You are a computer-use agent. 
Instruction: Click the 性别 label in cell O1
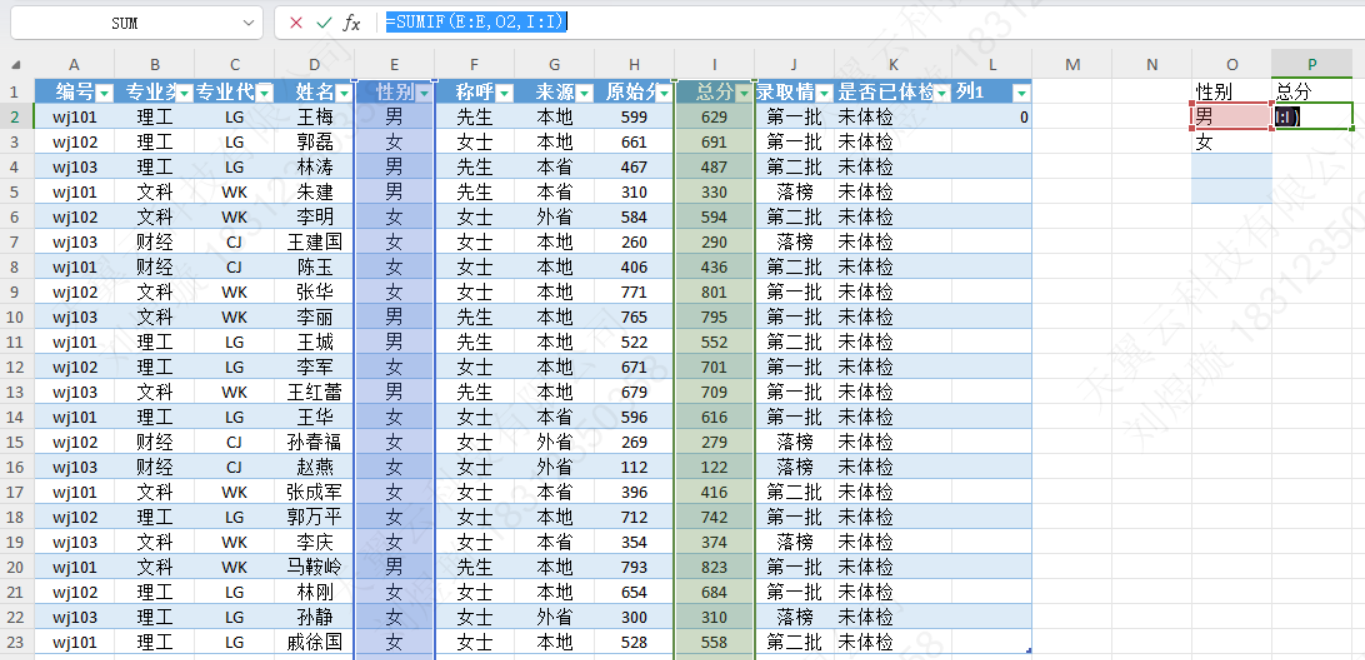1214,92
